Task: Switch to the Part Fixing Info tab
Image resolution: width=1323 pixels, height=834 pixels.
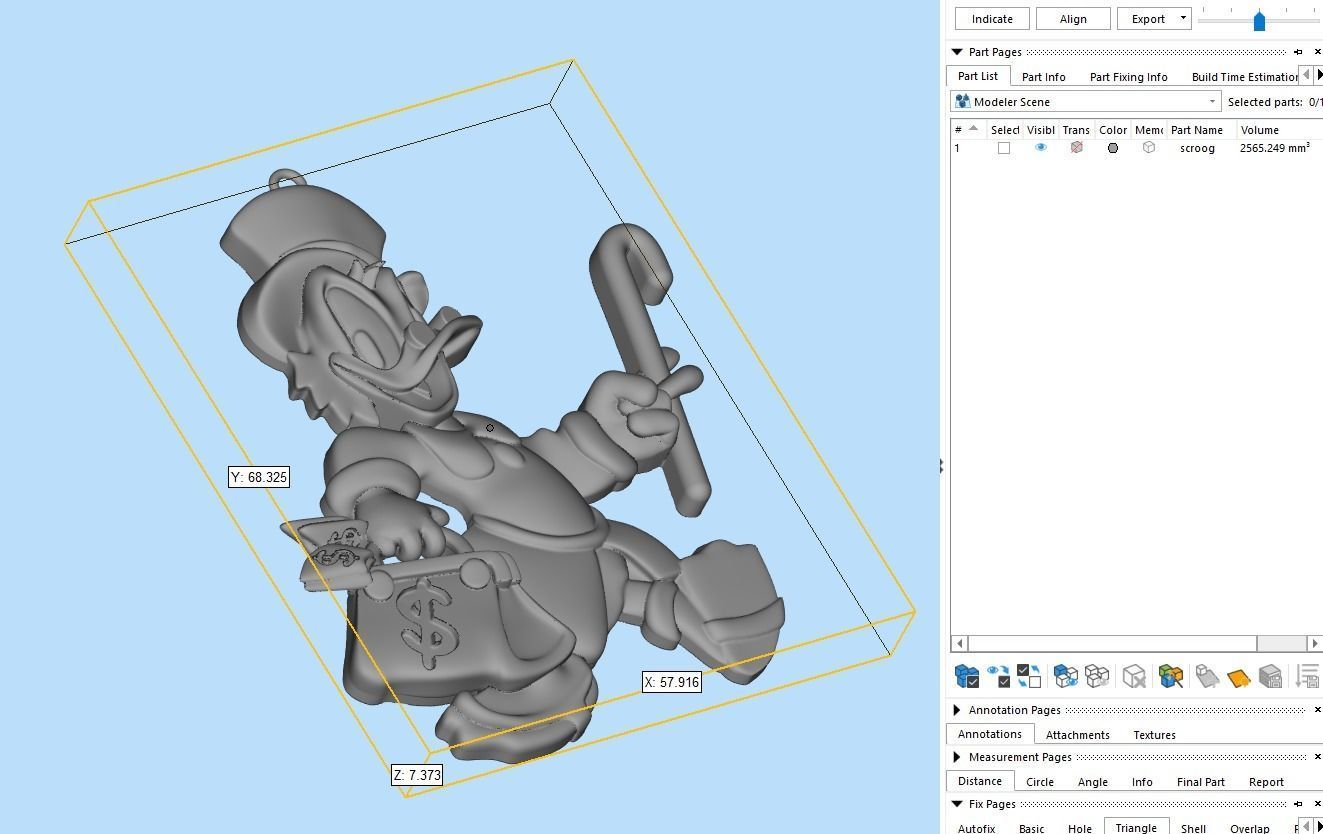Action: 1128,77
